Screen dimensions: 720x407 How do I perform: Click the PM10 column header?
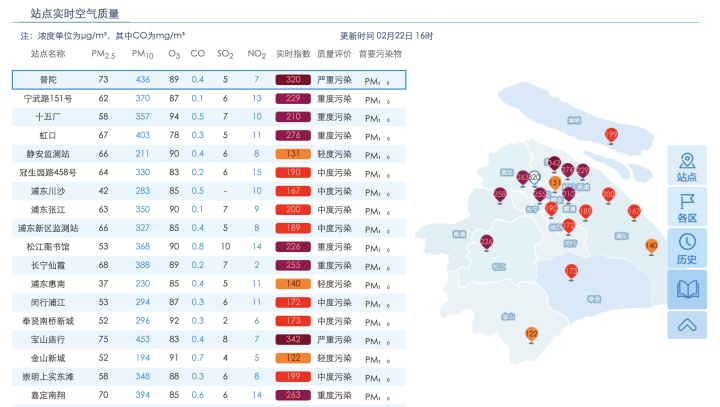pyautogui.click(x=142, y=54)
